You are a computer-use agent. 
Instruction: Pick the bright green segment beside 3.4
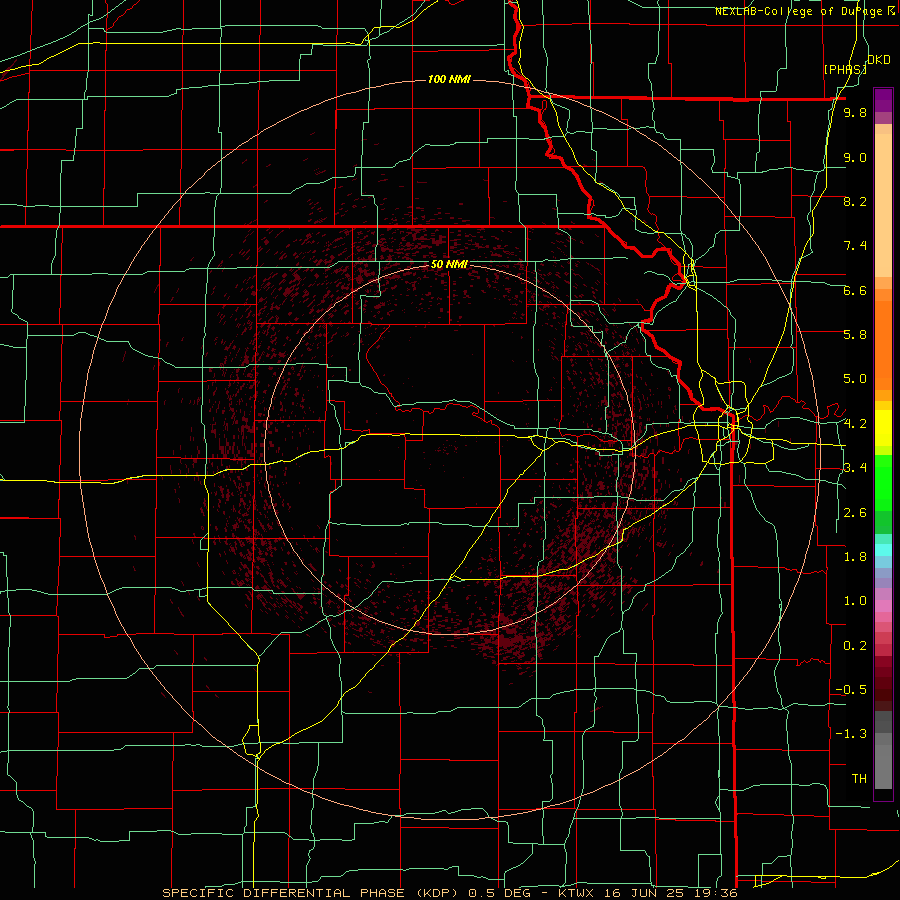[x=883, y=483]
